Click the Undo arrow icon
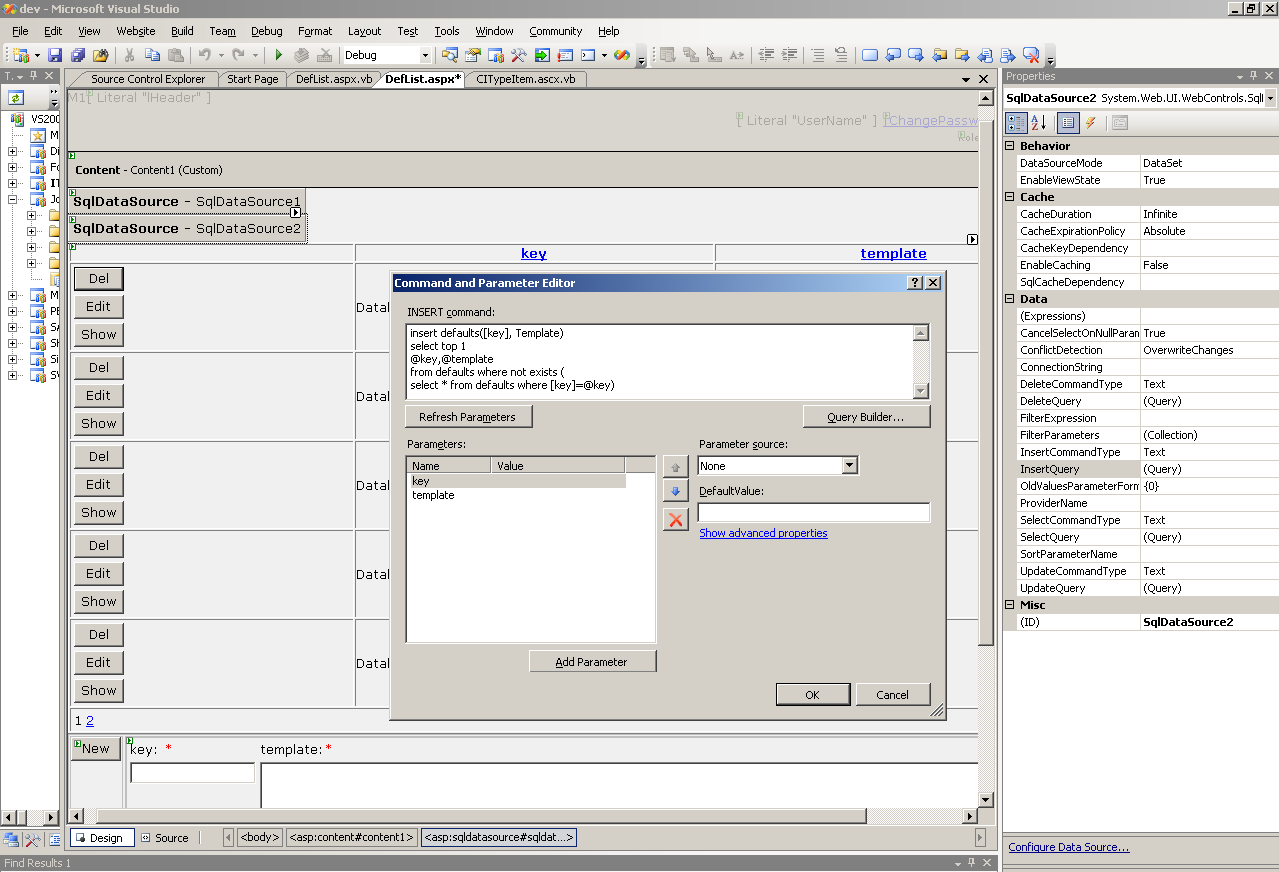 [x=204, y=55]
